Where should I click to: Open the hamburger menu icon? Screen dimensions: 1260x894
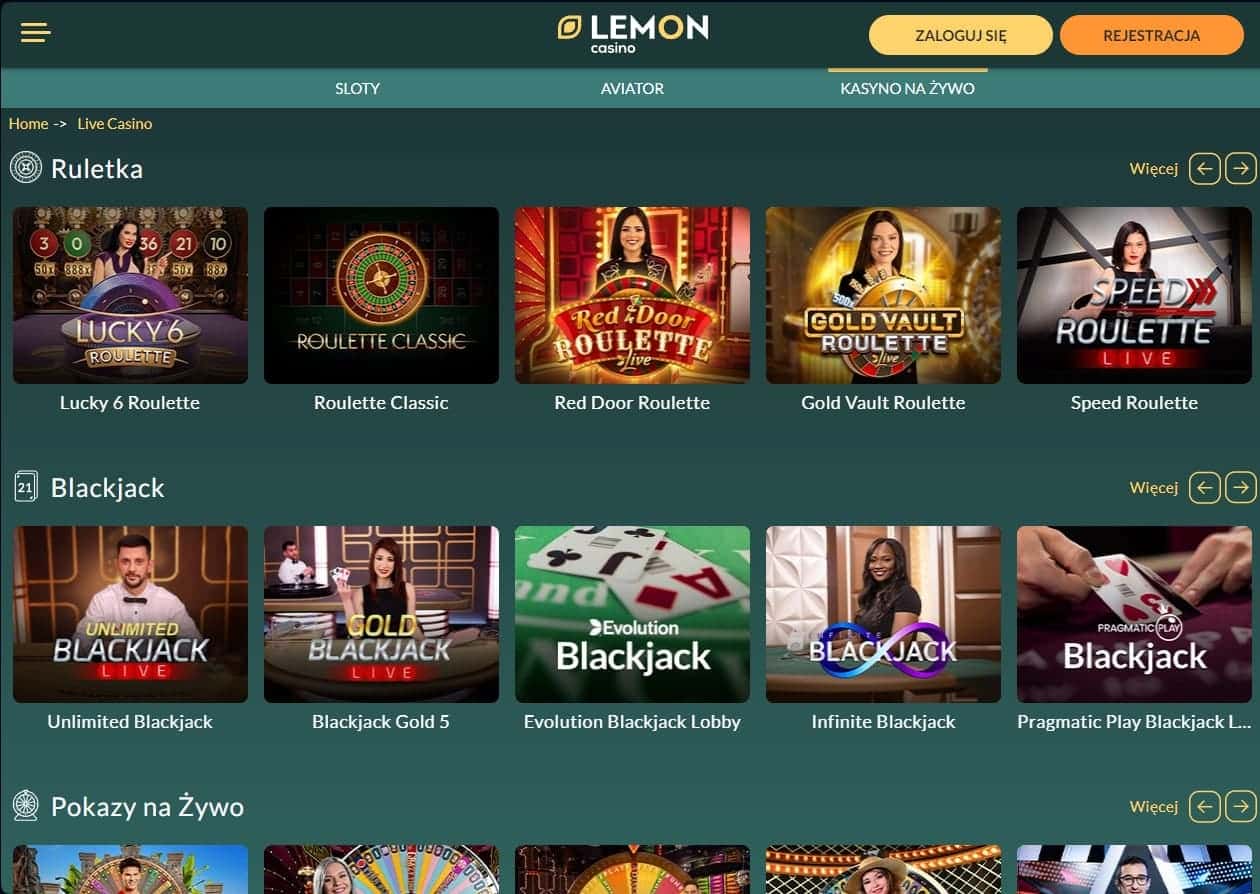pyautogui.click(x=36, y=33)
